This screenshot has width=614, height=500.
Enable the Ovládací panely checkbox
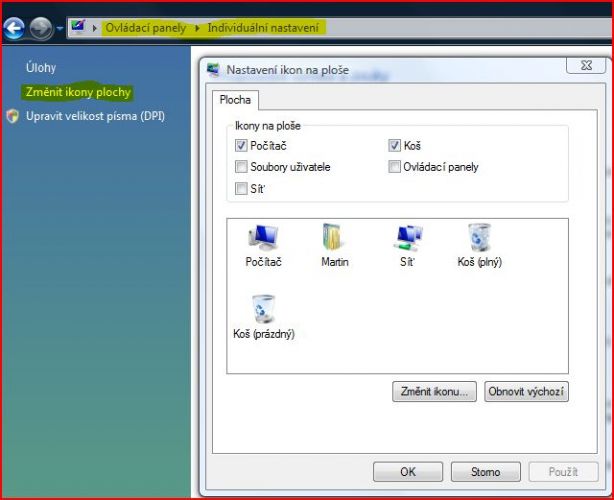click(x=394, y=167)
